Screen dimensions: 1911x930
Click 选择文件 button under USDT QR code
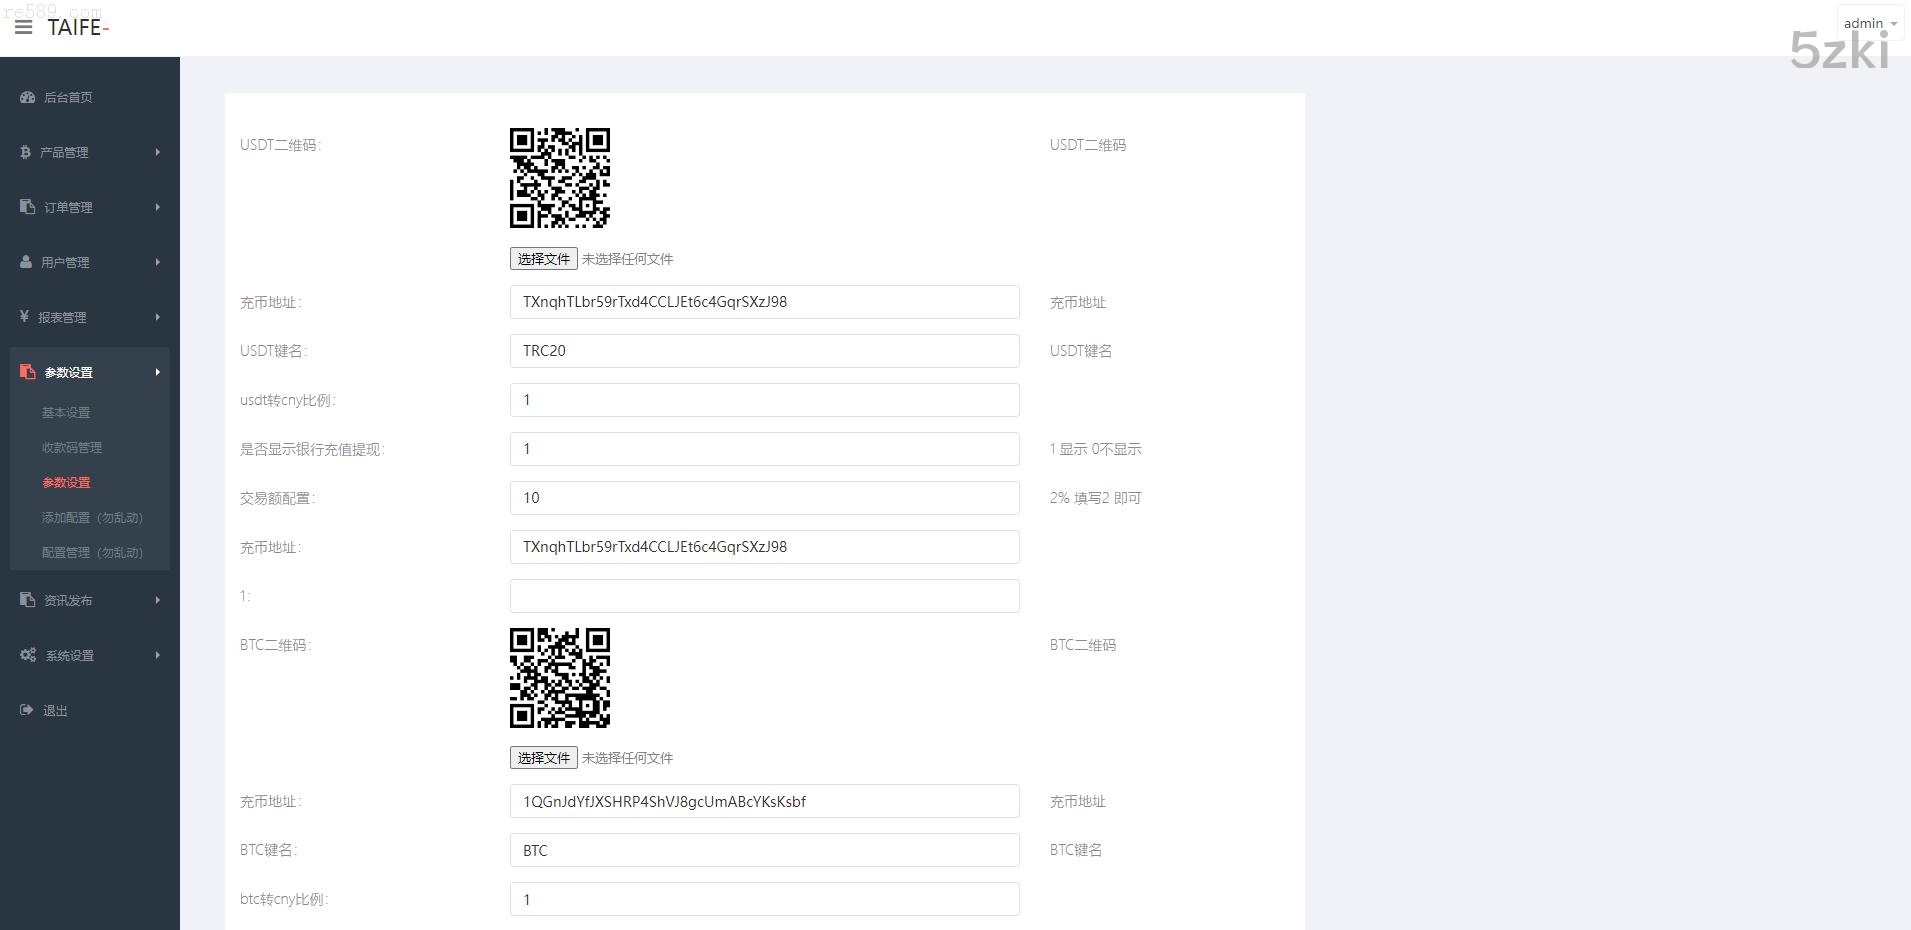[543, 259]
